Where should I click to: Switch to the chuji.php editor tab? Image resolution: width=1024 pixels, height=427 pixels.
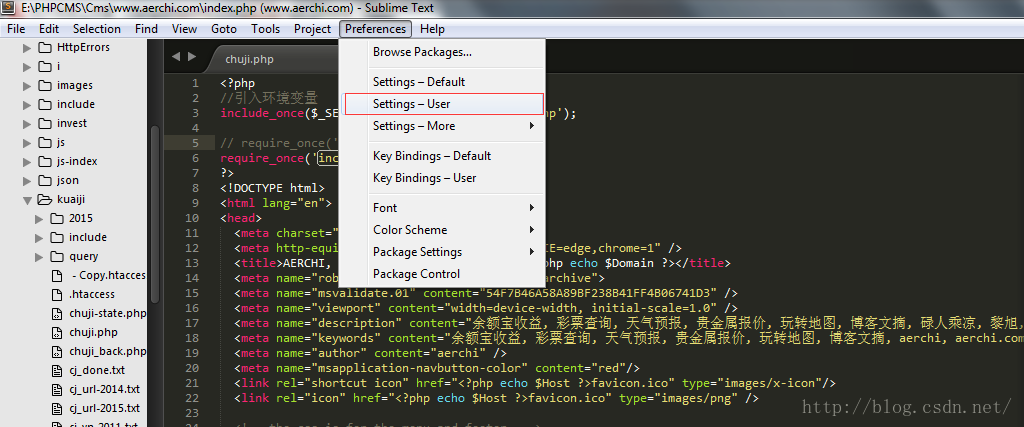pos(249,59)
